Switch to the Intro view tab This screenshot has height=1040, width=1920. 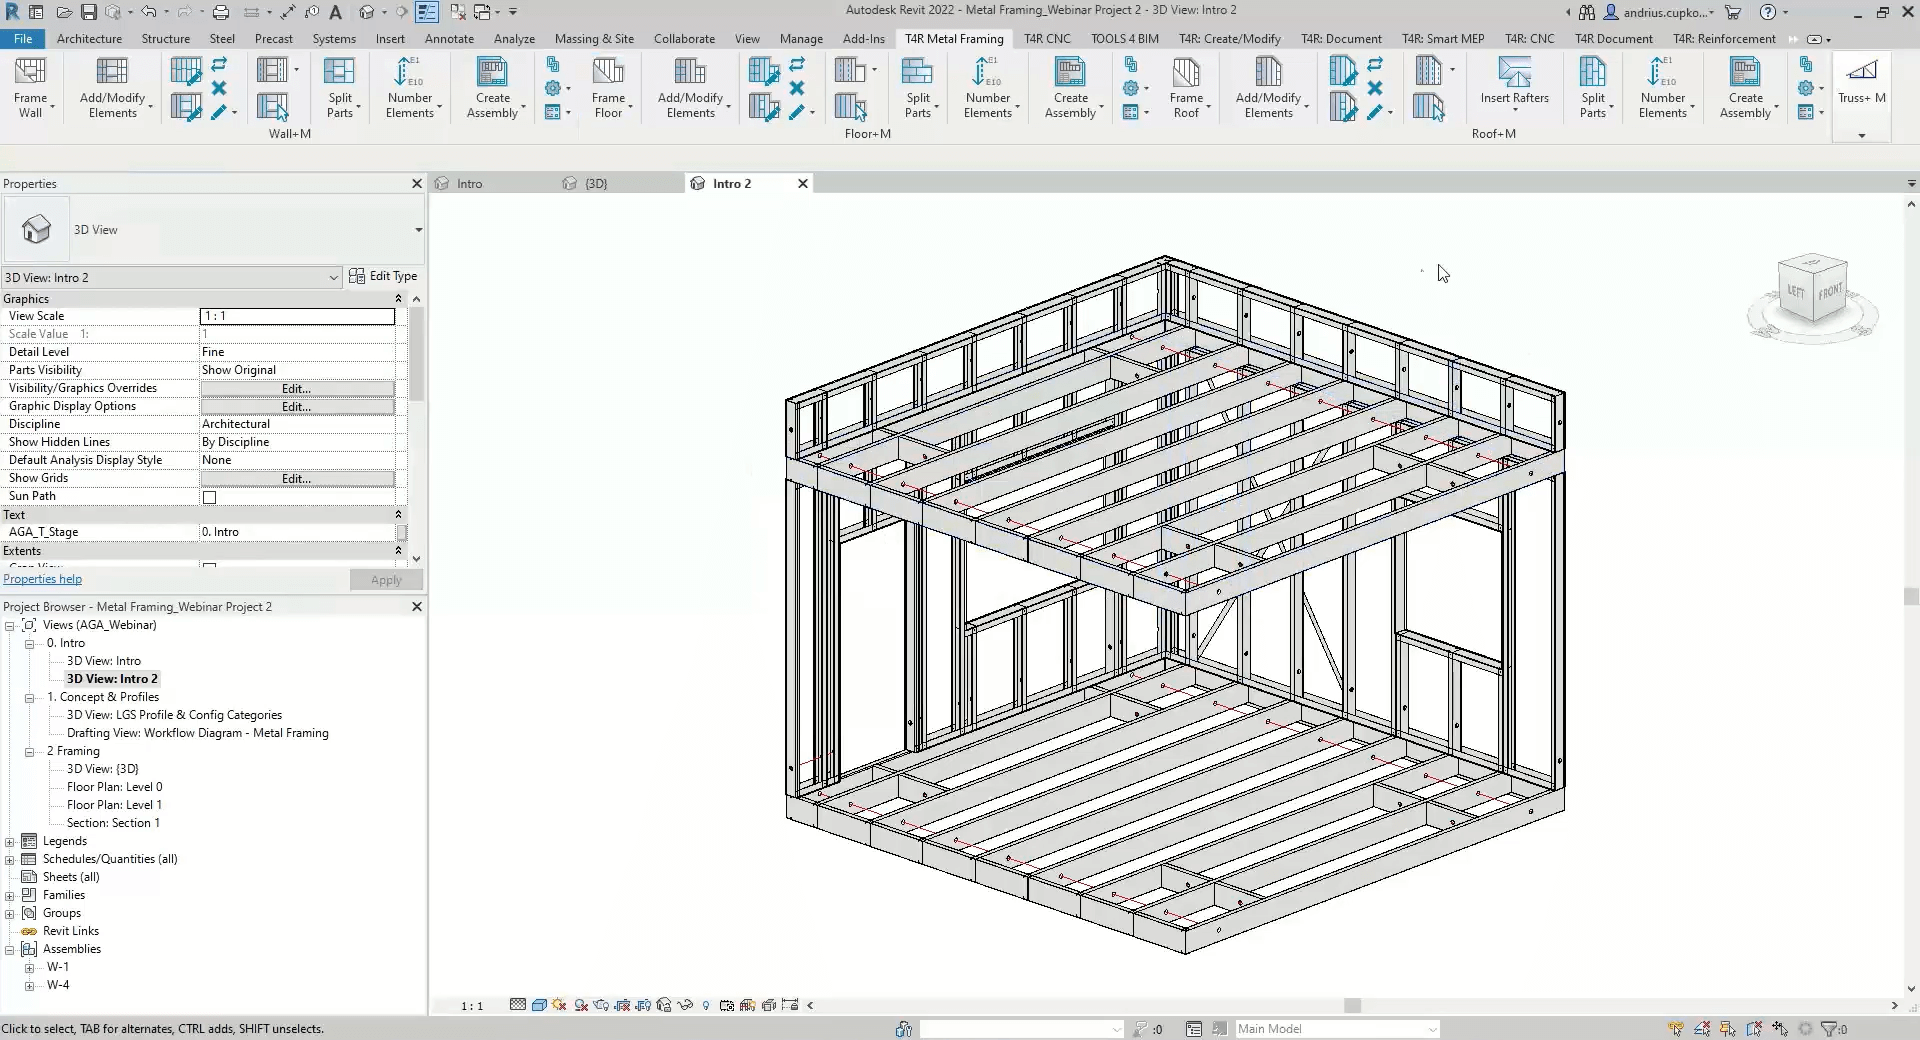469,184
